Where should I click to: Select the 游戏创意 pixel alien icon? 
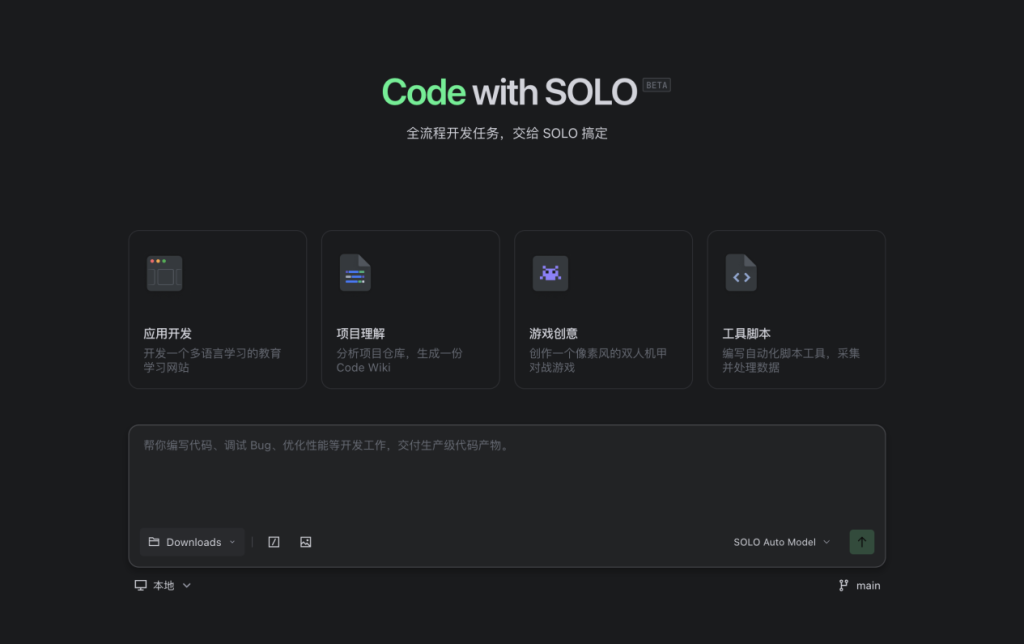[550, 272]
